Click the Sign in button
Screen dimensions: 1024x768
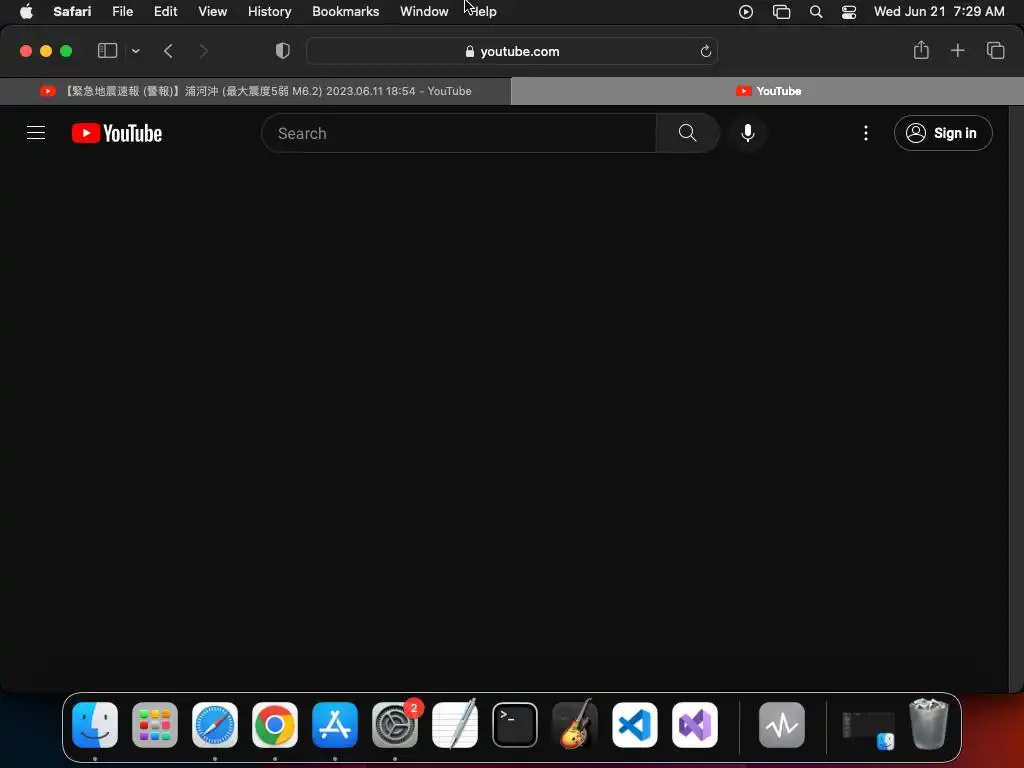point(943,133)
